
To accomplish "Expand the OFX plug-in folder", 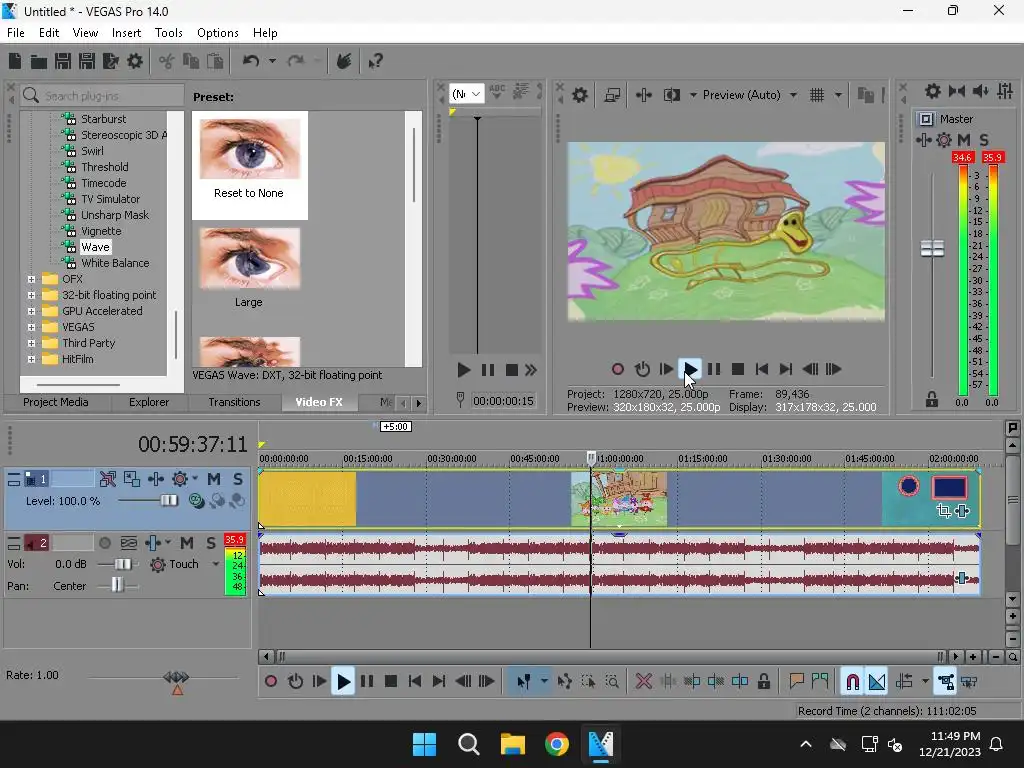I will click(31, 280).
